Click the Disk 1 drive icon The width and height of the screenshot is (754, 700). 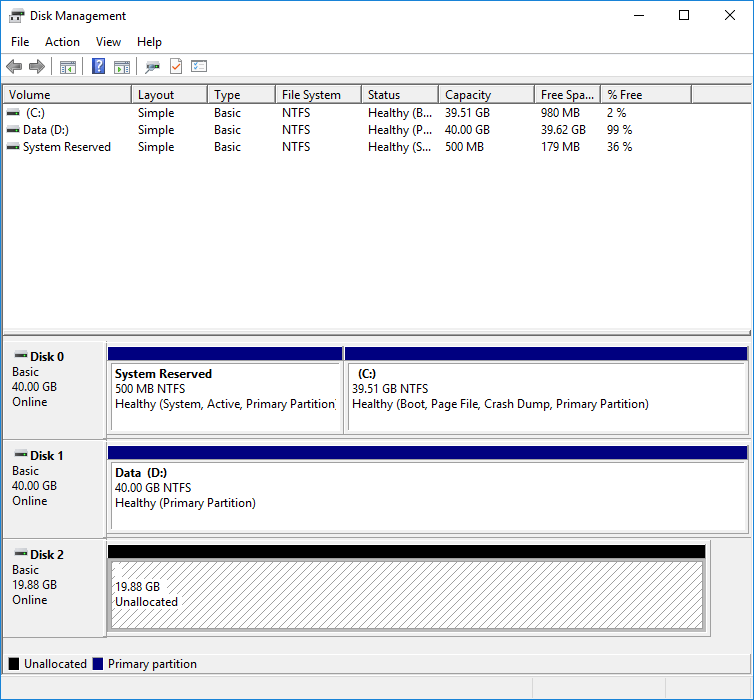21,454
